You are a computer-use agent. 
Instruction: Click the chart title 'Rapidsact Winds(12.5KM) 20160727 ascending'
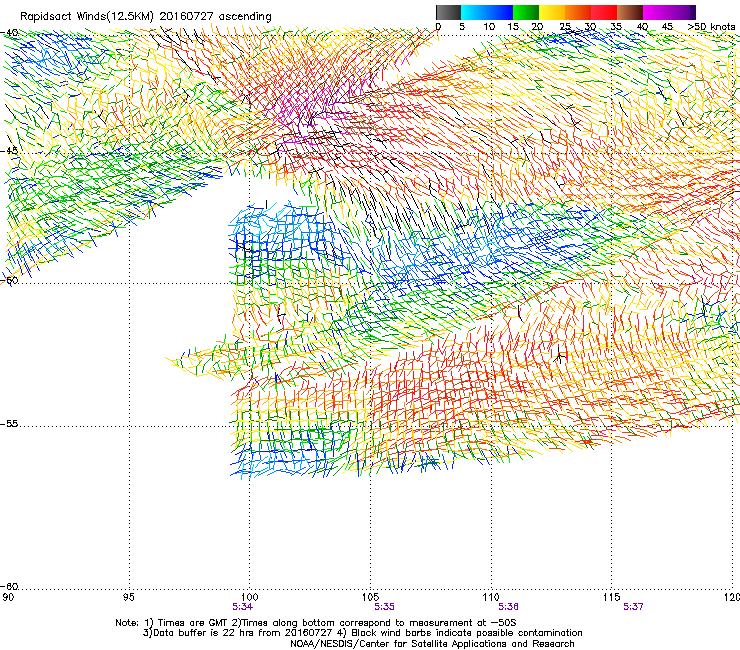coord(146,17)
